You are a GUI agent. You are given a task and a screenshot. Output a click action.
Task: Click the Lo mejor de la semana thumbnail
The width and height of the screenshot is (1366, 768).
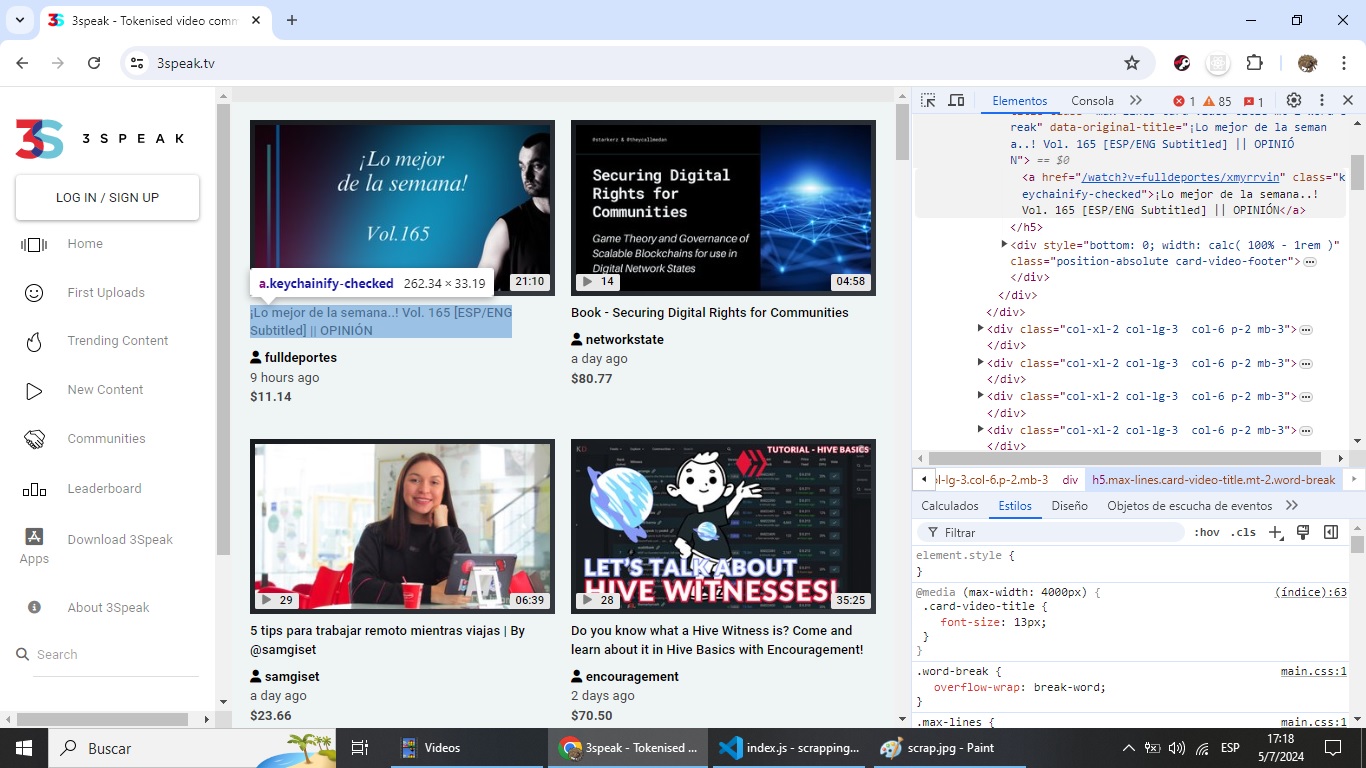pos(402,208)
